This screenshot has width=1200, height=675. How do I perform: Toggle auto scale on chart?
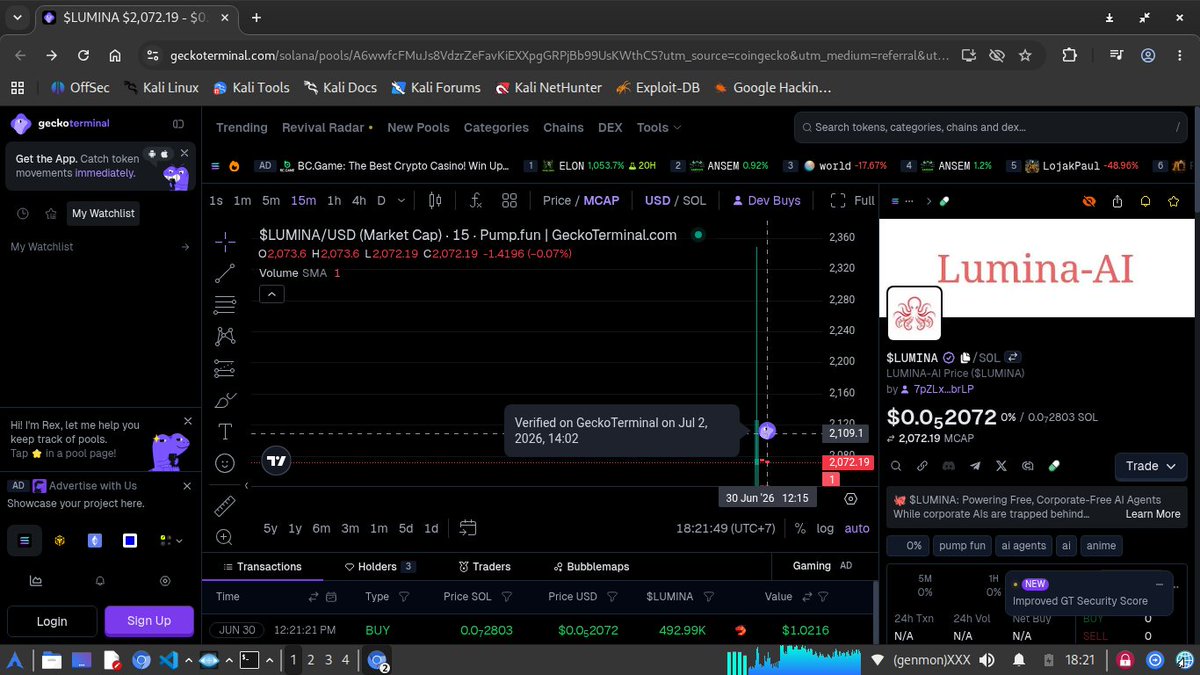[x=857, y=528]
